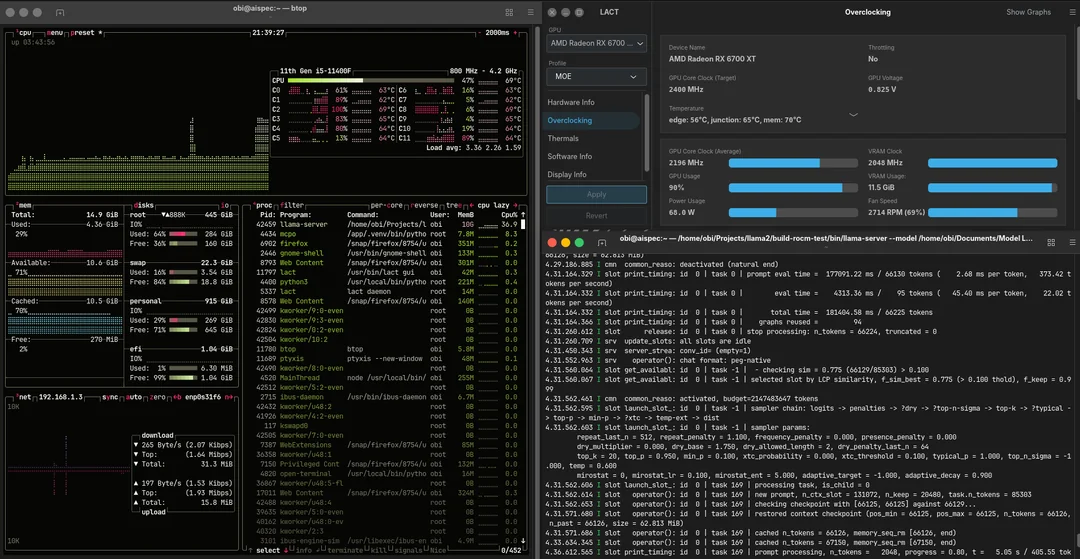Select the python3 process row
1080x559 pixels.
[x=386, y=282]
